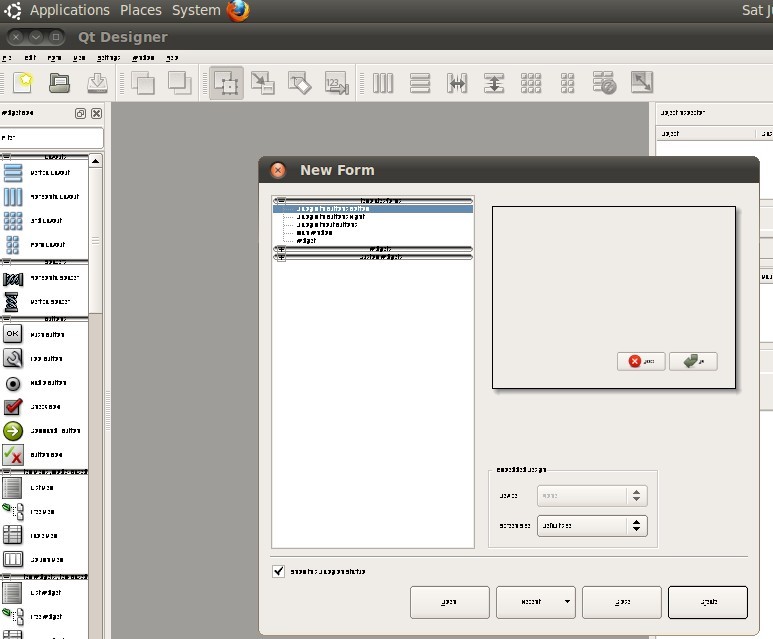The image size is (773, 639).
Task: Click Lay Out Horizontally in Splitter icon
Action: [x=457, y=83]
